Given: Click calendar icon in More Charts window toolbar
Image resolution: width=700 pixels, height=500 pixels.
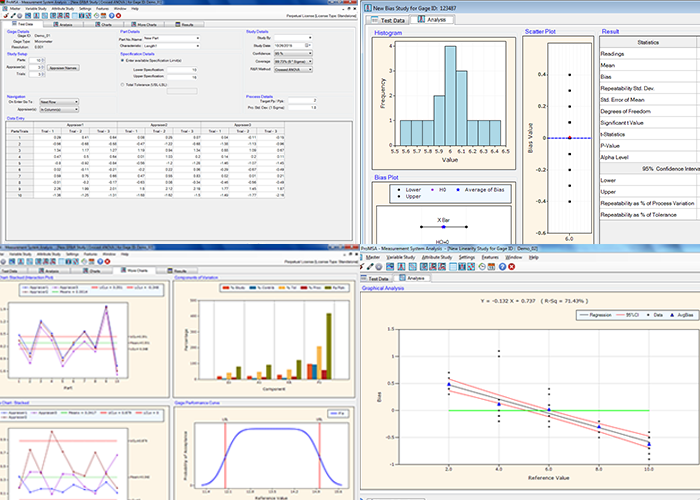Looking at the screenshot, I should click(x=92, y=262).
